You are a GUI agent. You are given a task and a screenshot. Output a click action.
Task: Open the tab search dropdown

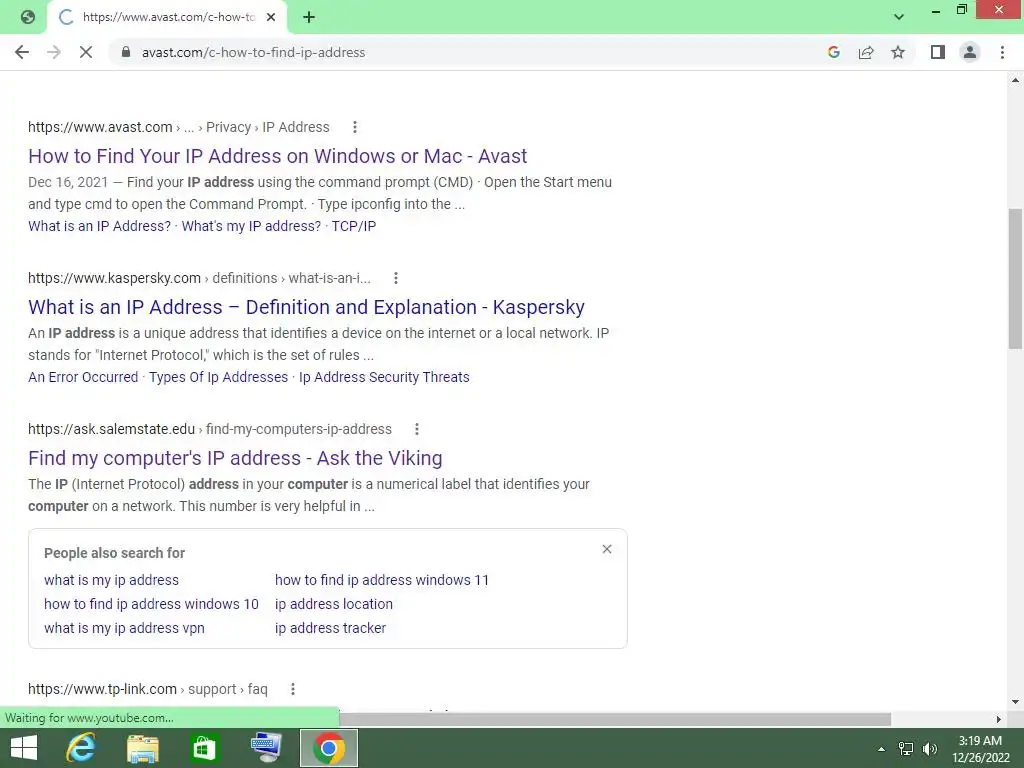899,17
